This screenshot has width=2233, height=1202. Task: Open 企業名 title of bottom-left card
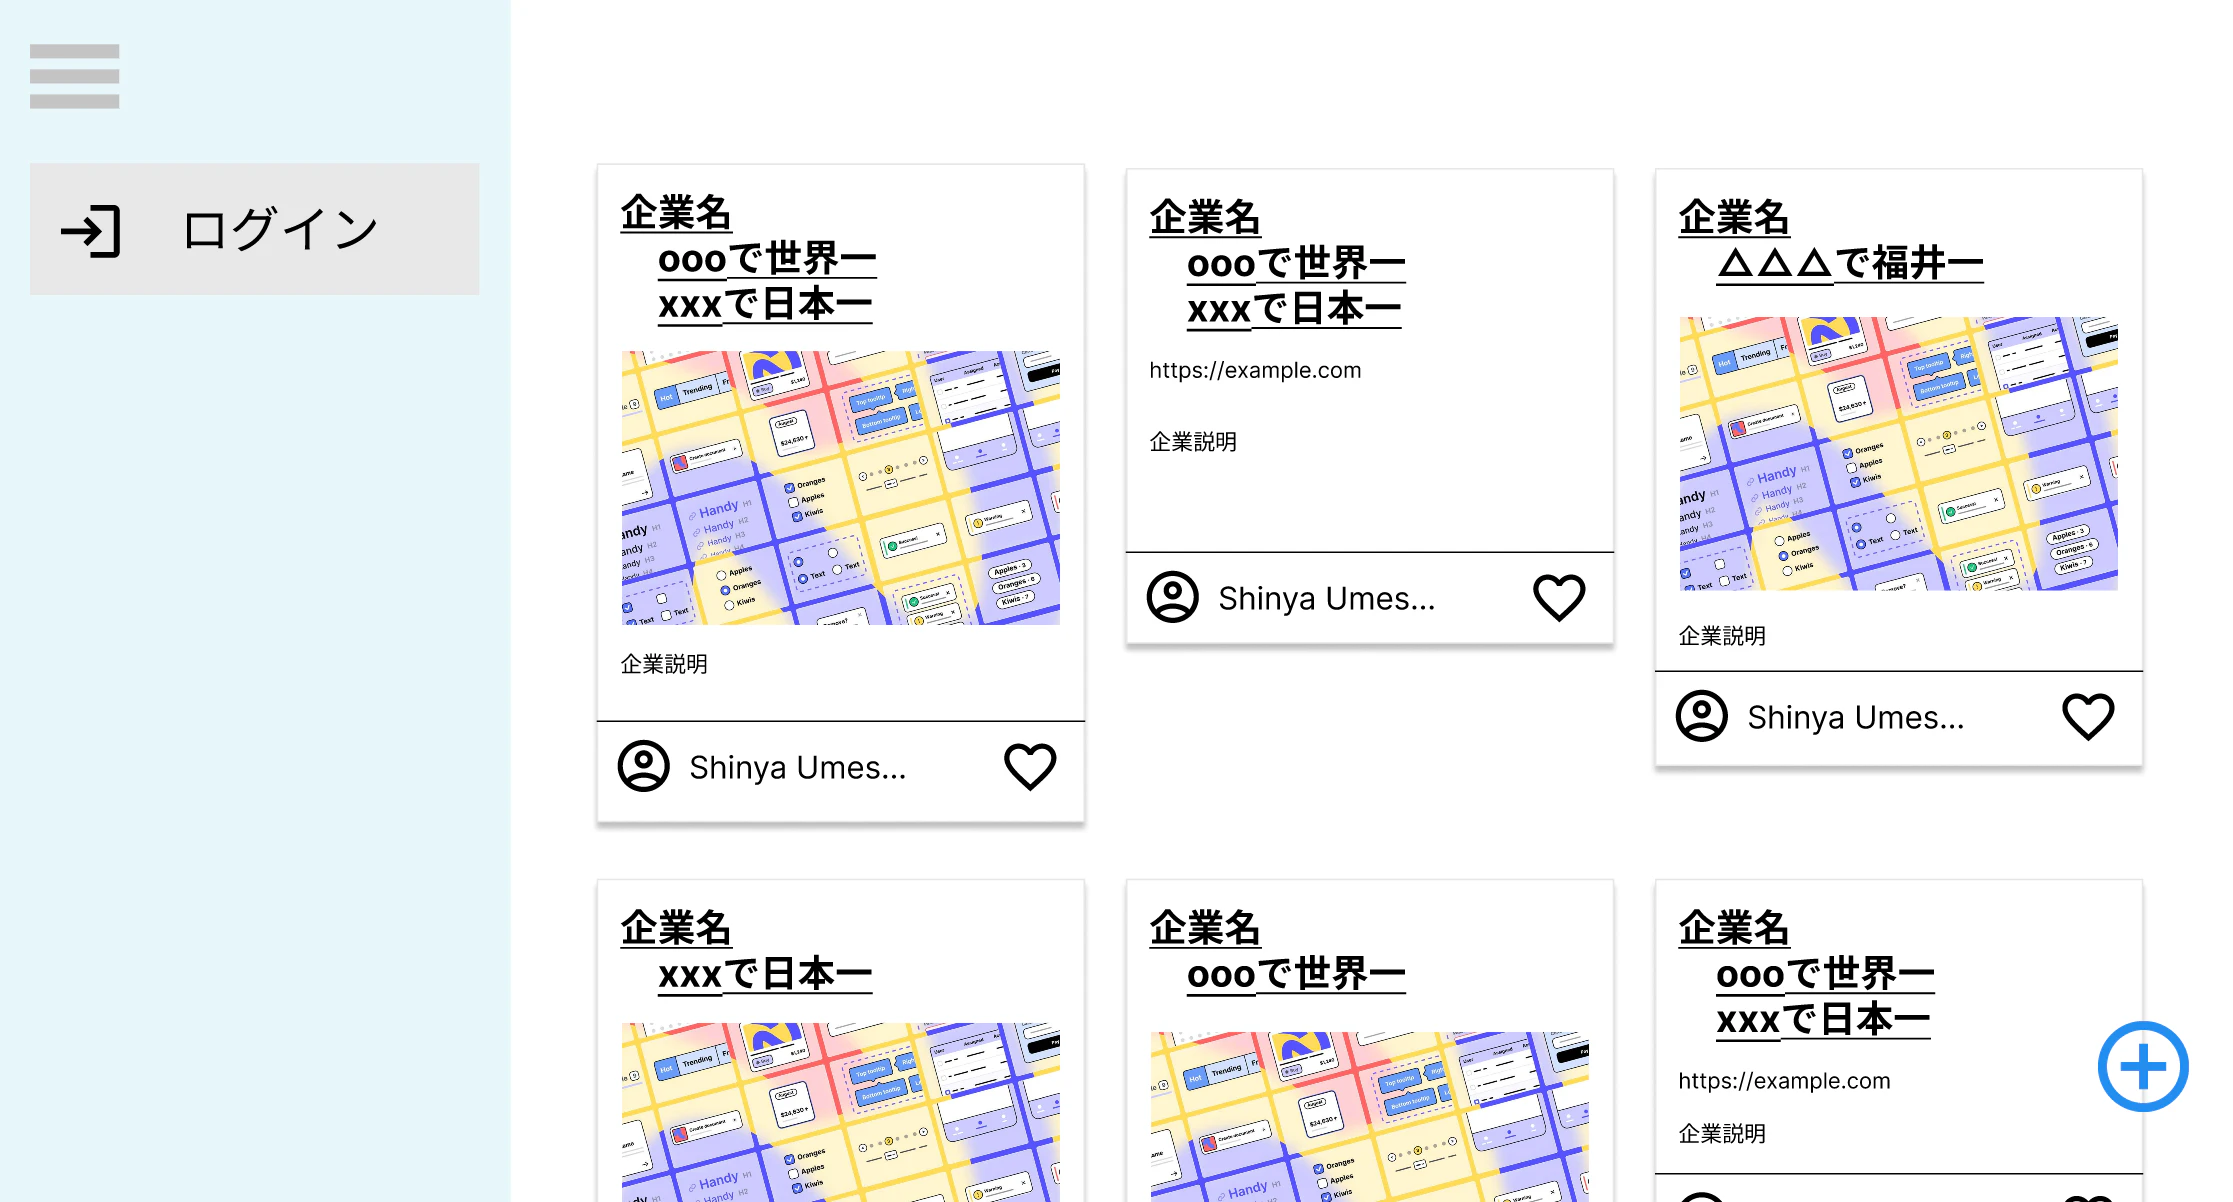coord(676,929)
